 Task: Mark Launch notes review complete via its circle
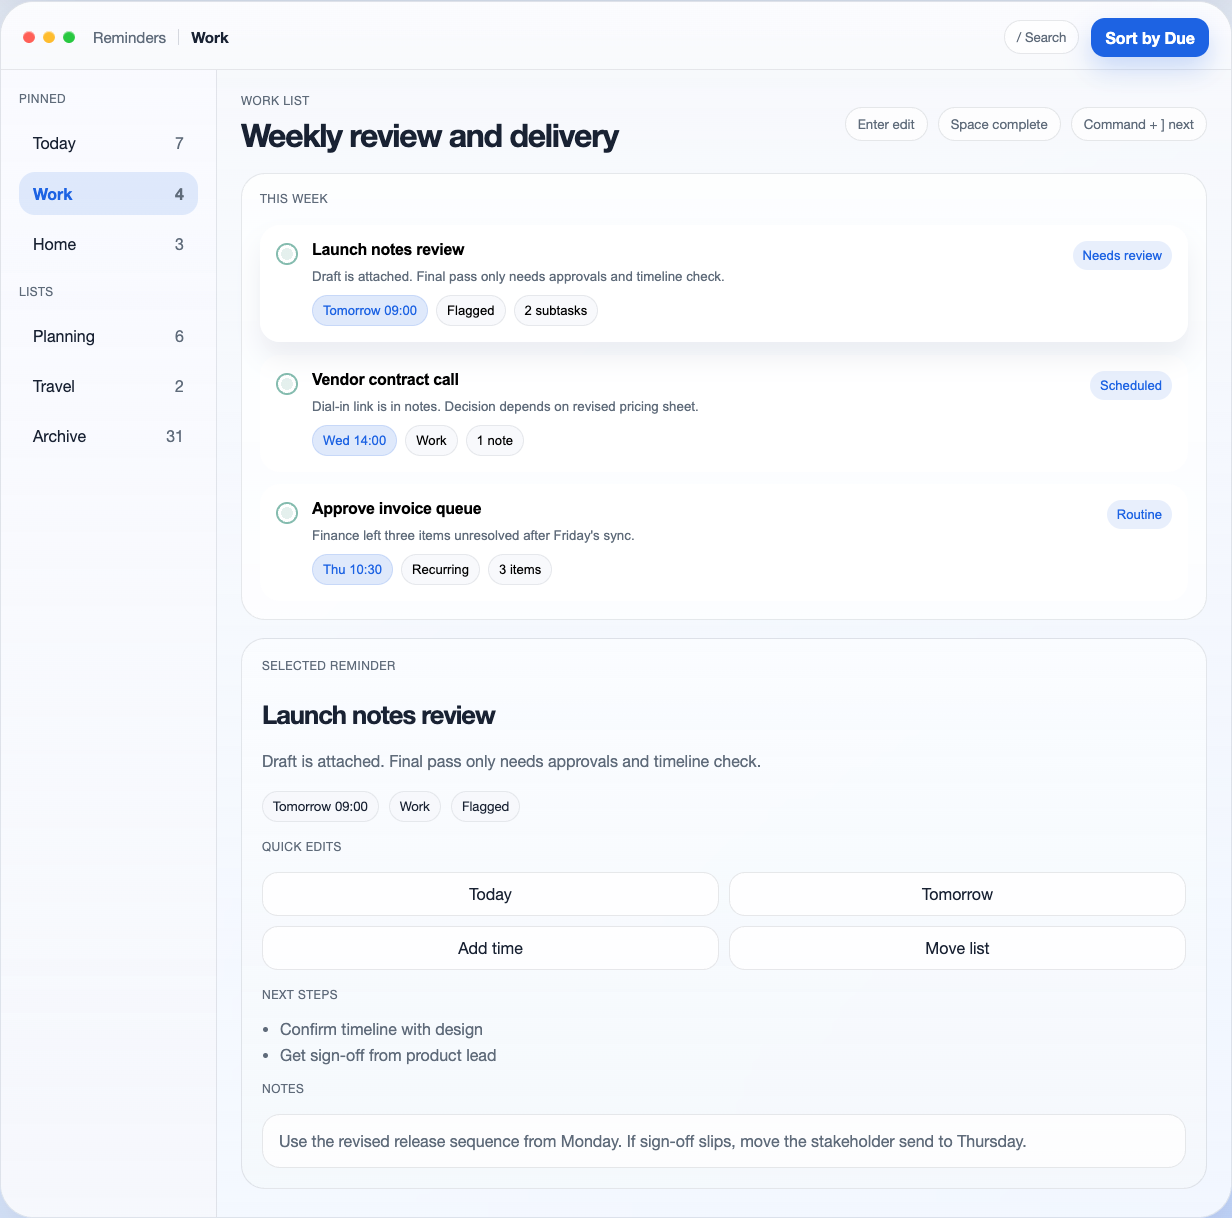(287, 254)
